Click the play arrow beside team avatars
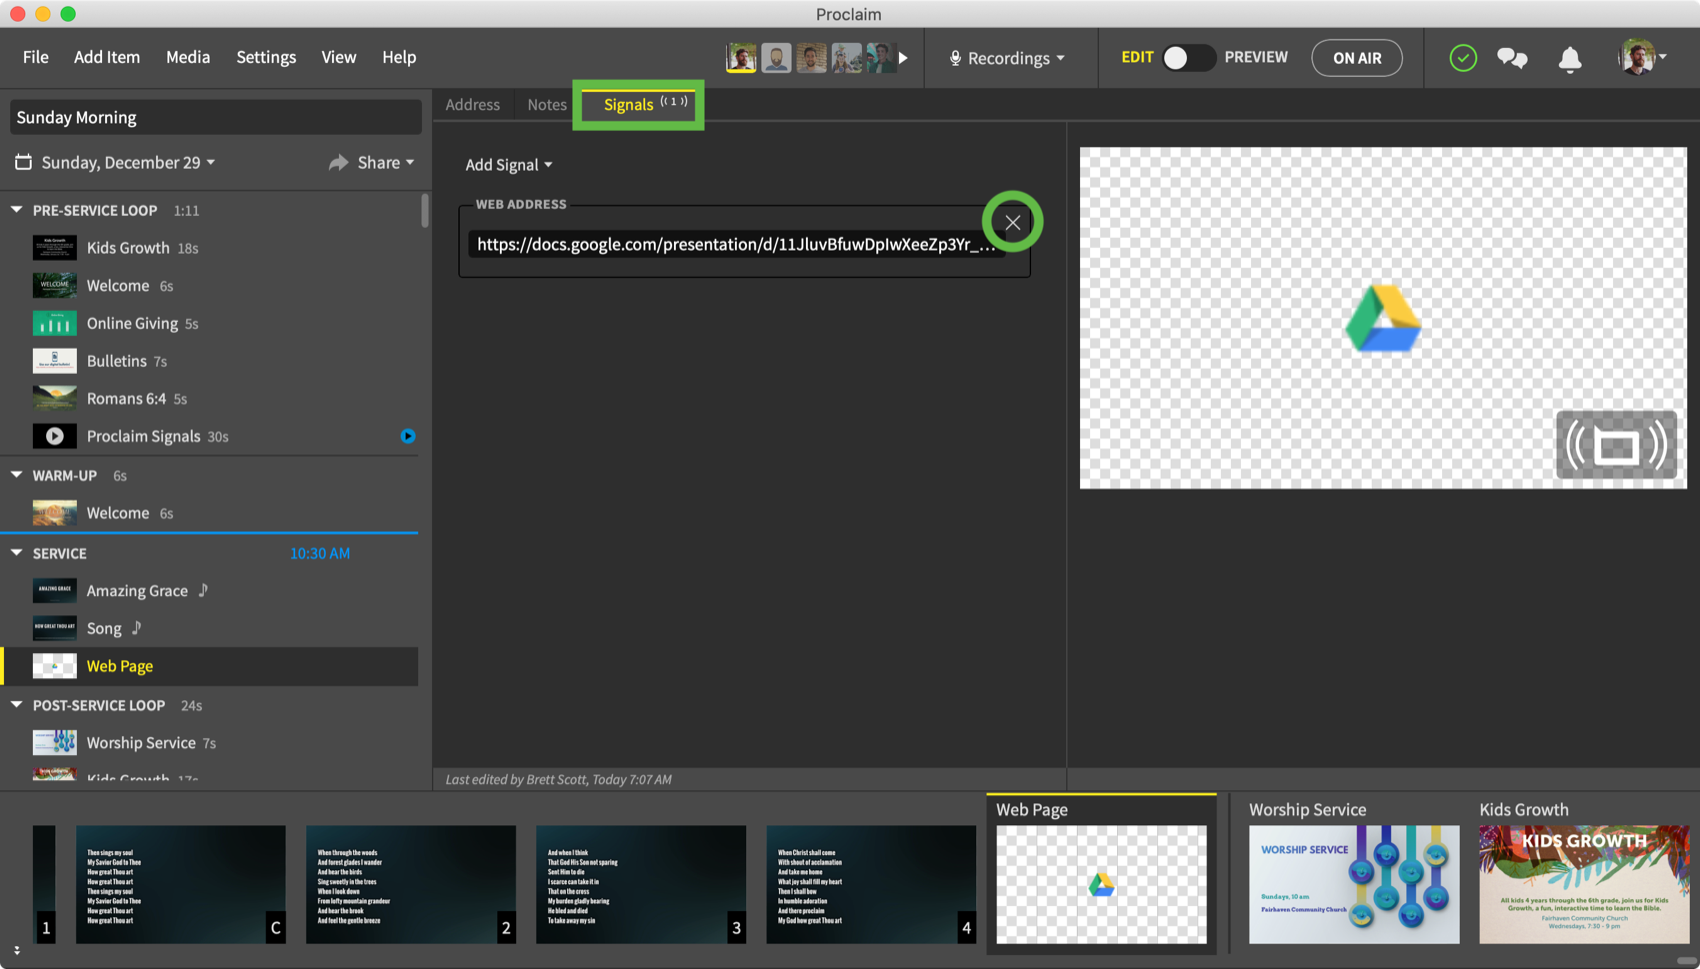The image size is (1700, 969). [x=903, y=58]
